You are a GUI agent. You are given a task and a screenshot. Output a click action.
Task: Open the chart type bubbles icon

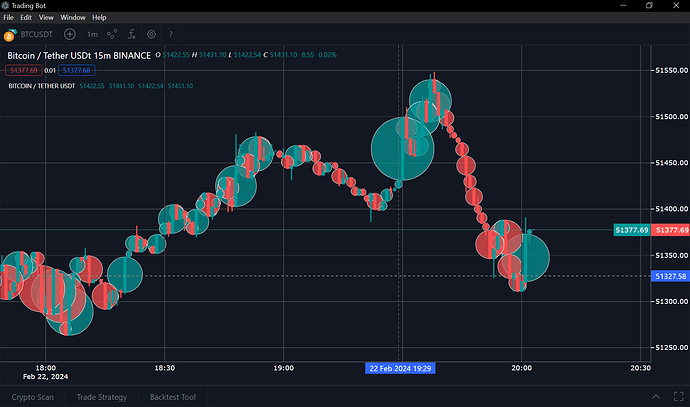pyautogui.click(x=112, y=34)
